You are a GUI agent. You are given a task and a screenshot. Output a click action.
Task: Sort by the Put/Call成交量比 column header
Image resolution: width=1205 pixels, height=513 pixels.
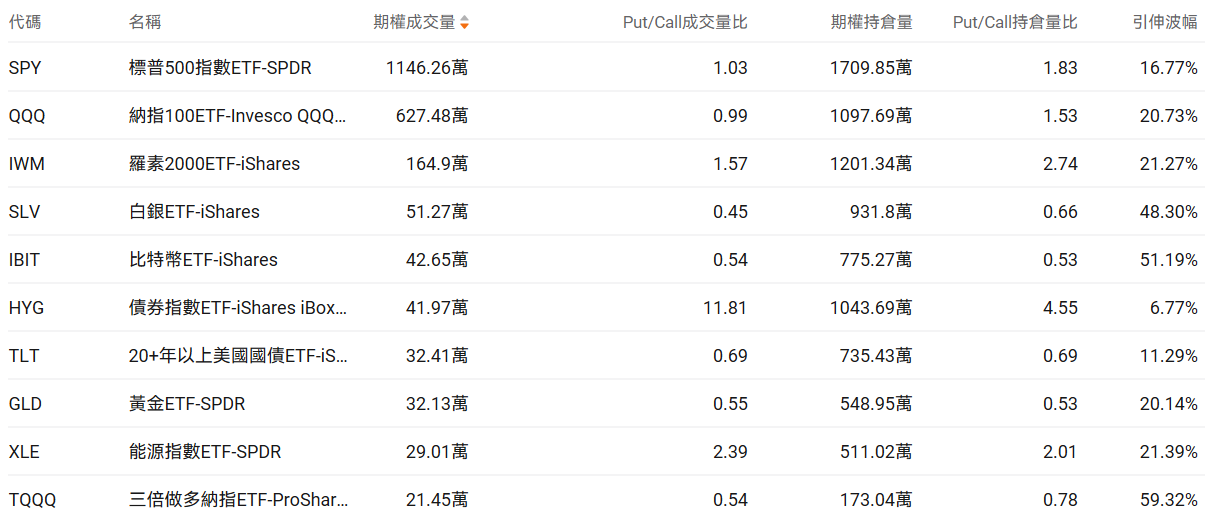[684, 22]
